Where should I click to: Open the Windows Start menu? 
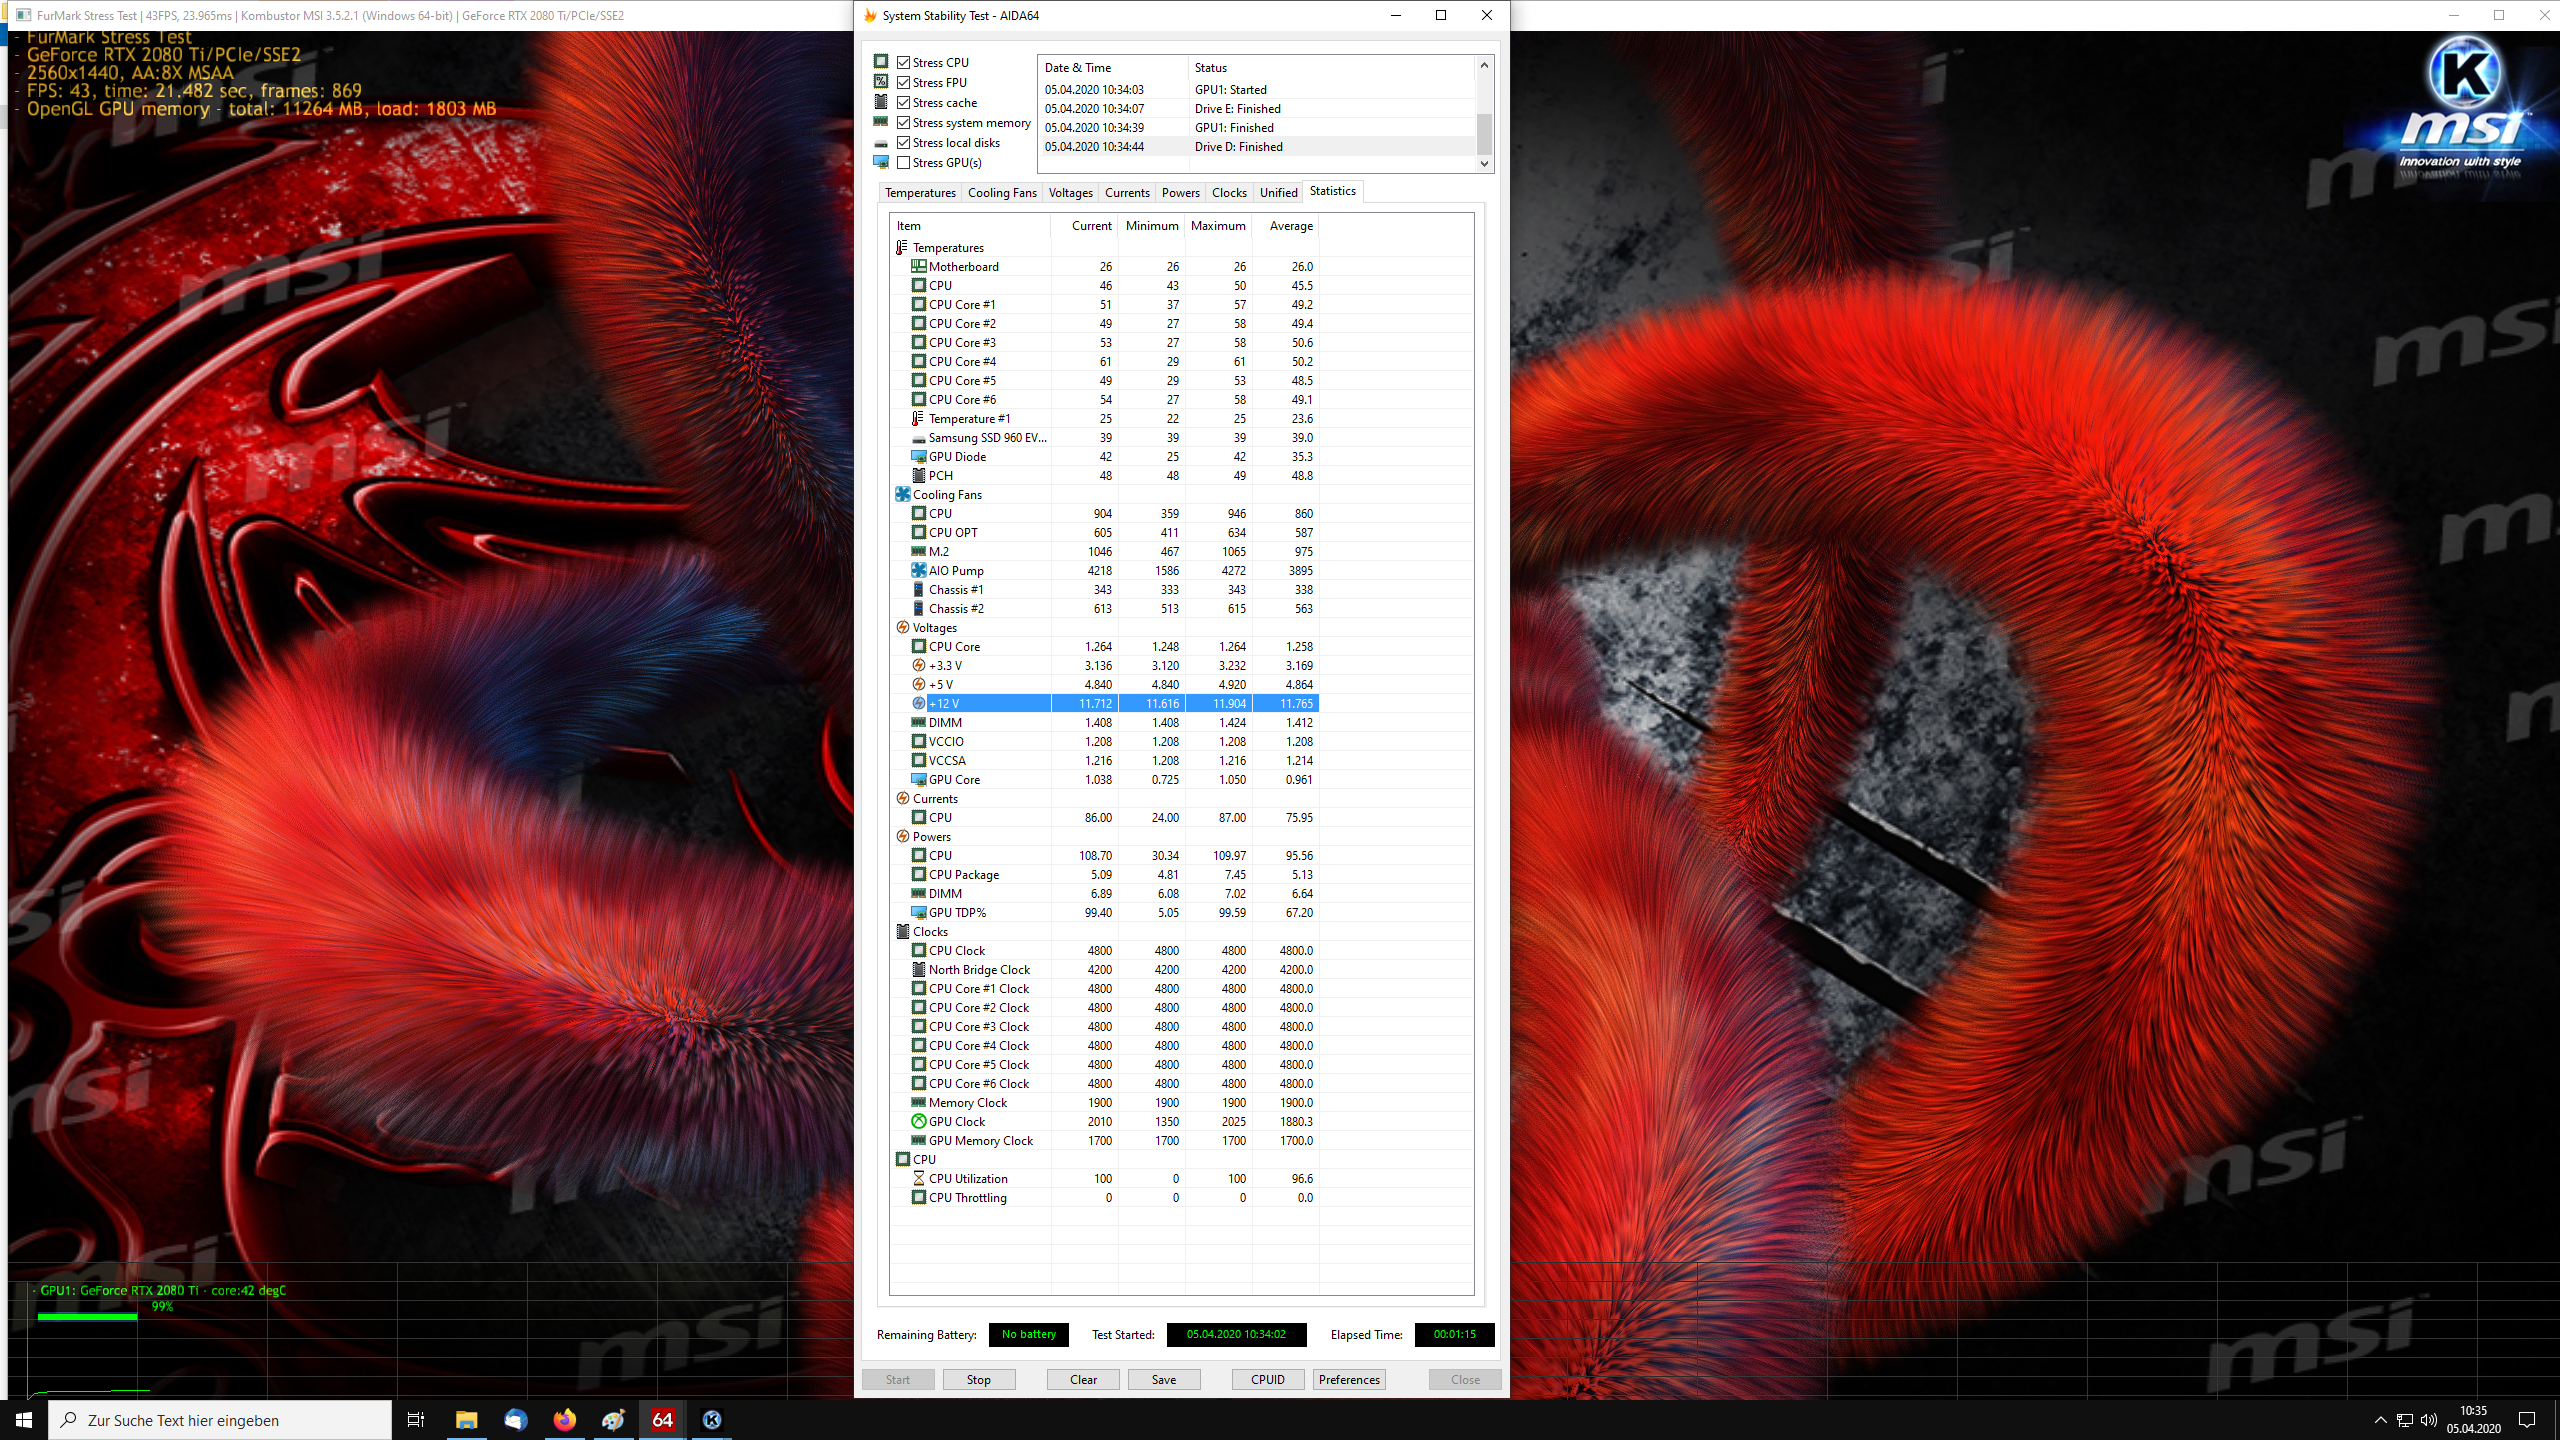[24, 1419]
